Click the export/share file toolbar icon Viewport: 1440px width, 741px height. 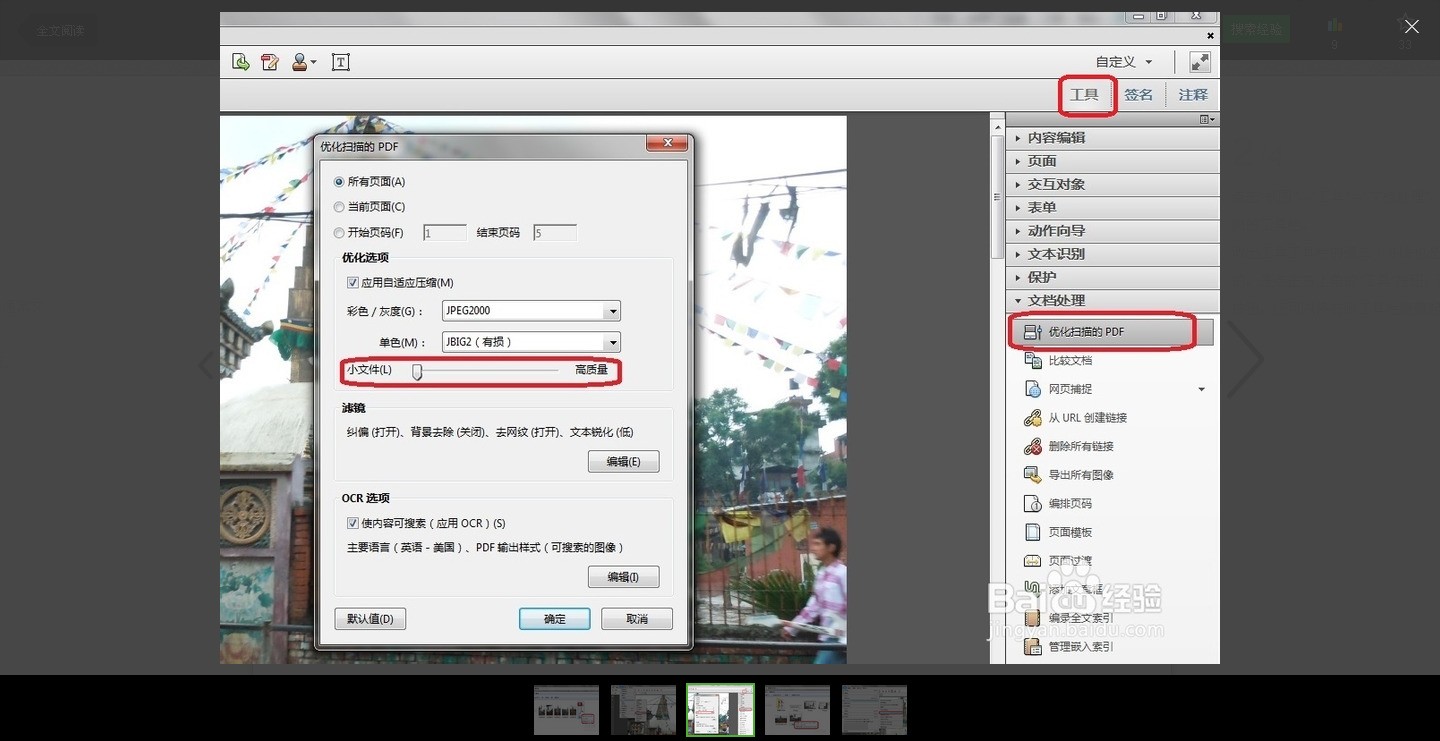pyautogui.click(x=241, y=62)
